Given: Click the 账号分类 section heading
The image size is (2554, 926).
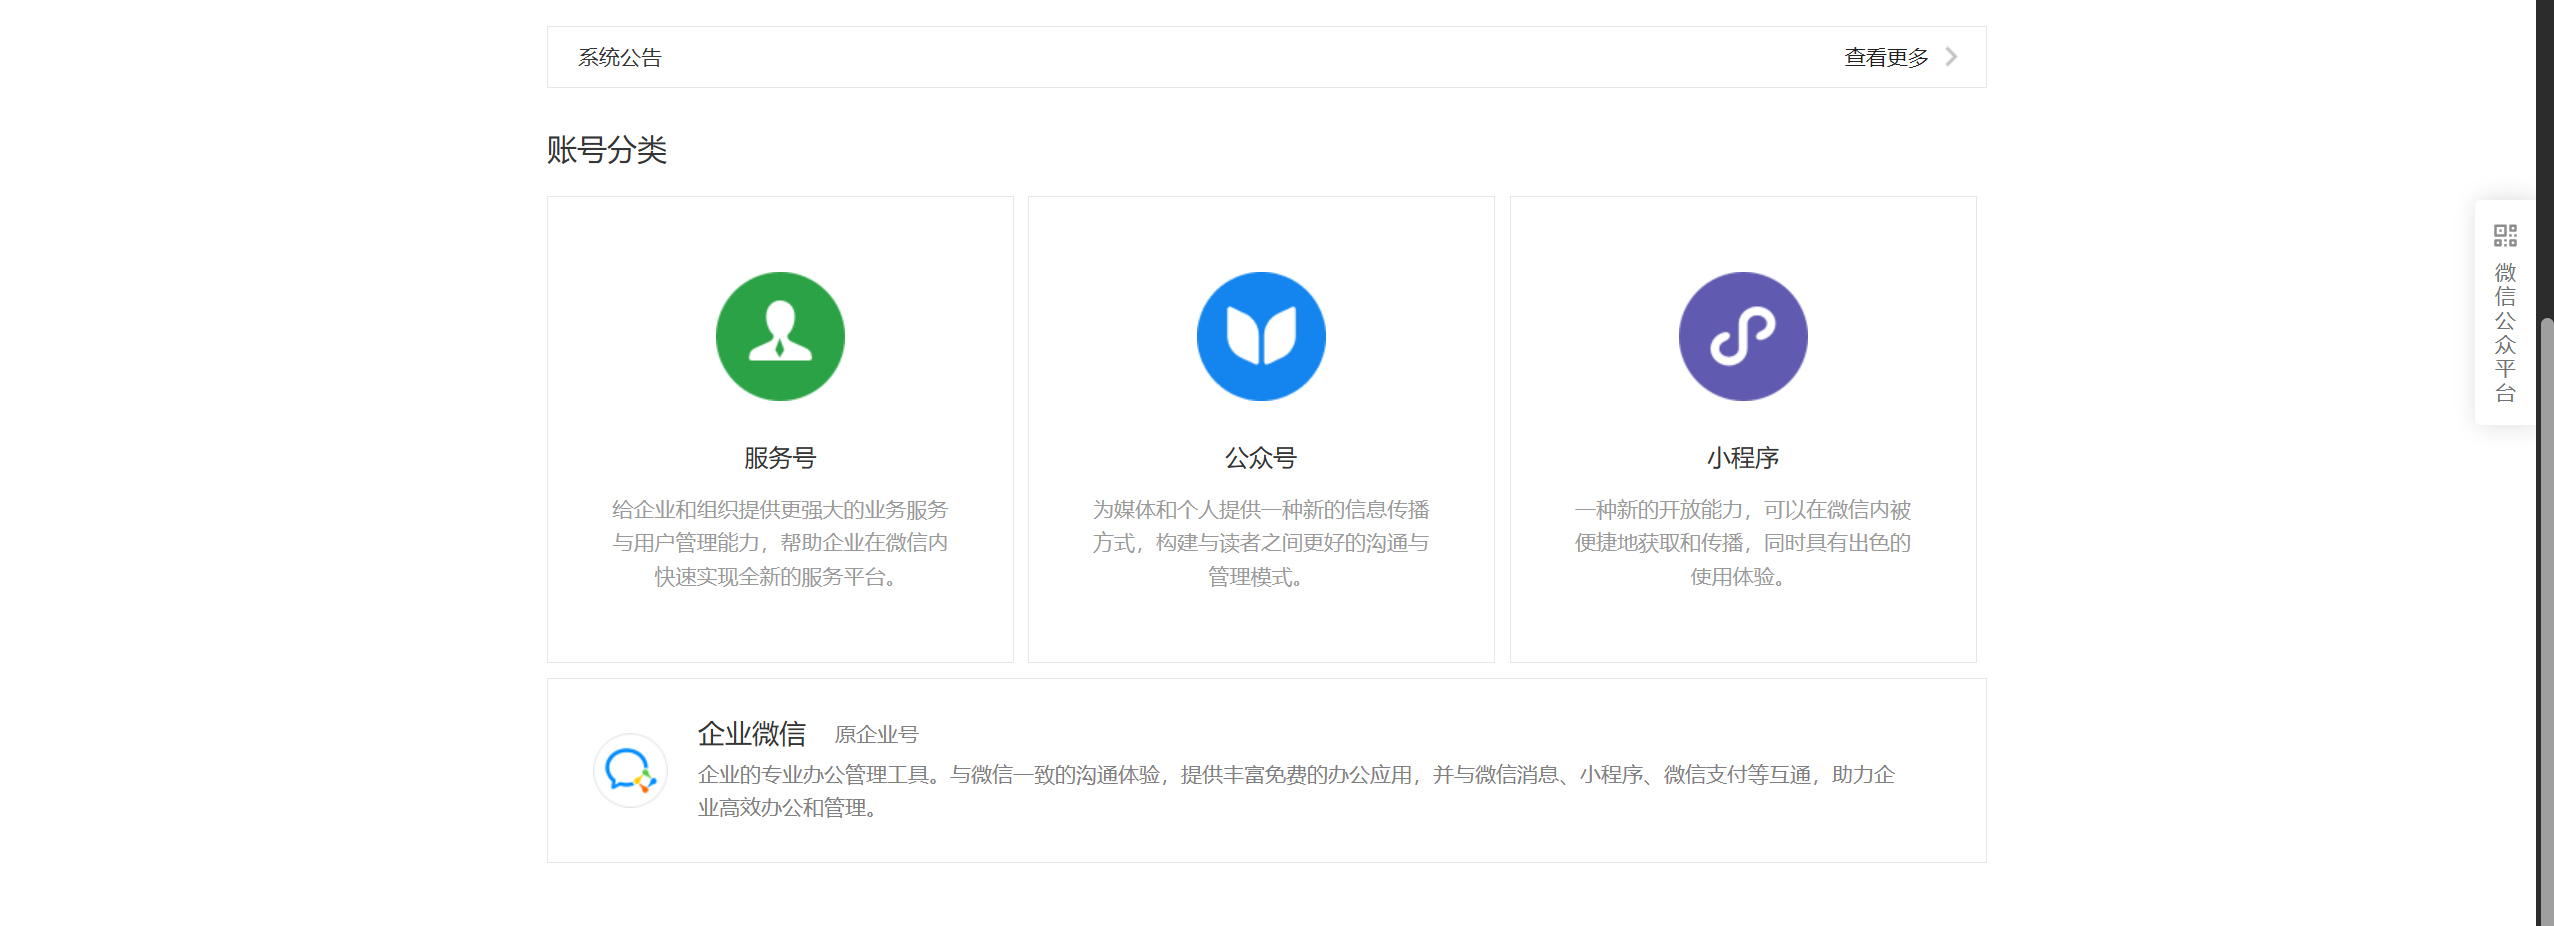Looking at the screenshot, I should [x=607, y=150].
